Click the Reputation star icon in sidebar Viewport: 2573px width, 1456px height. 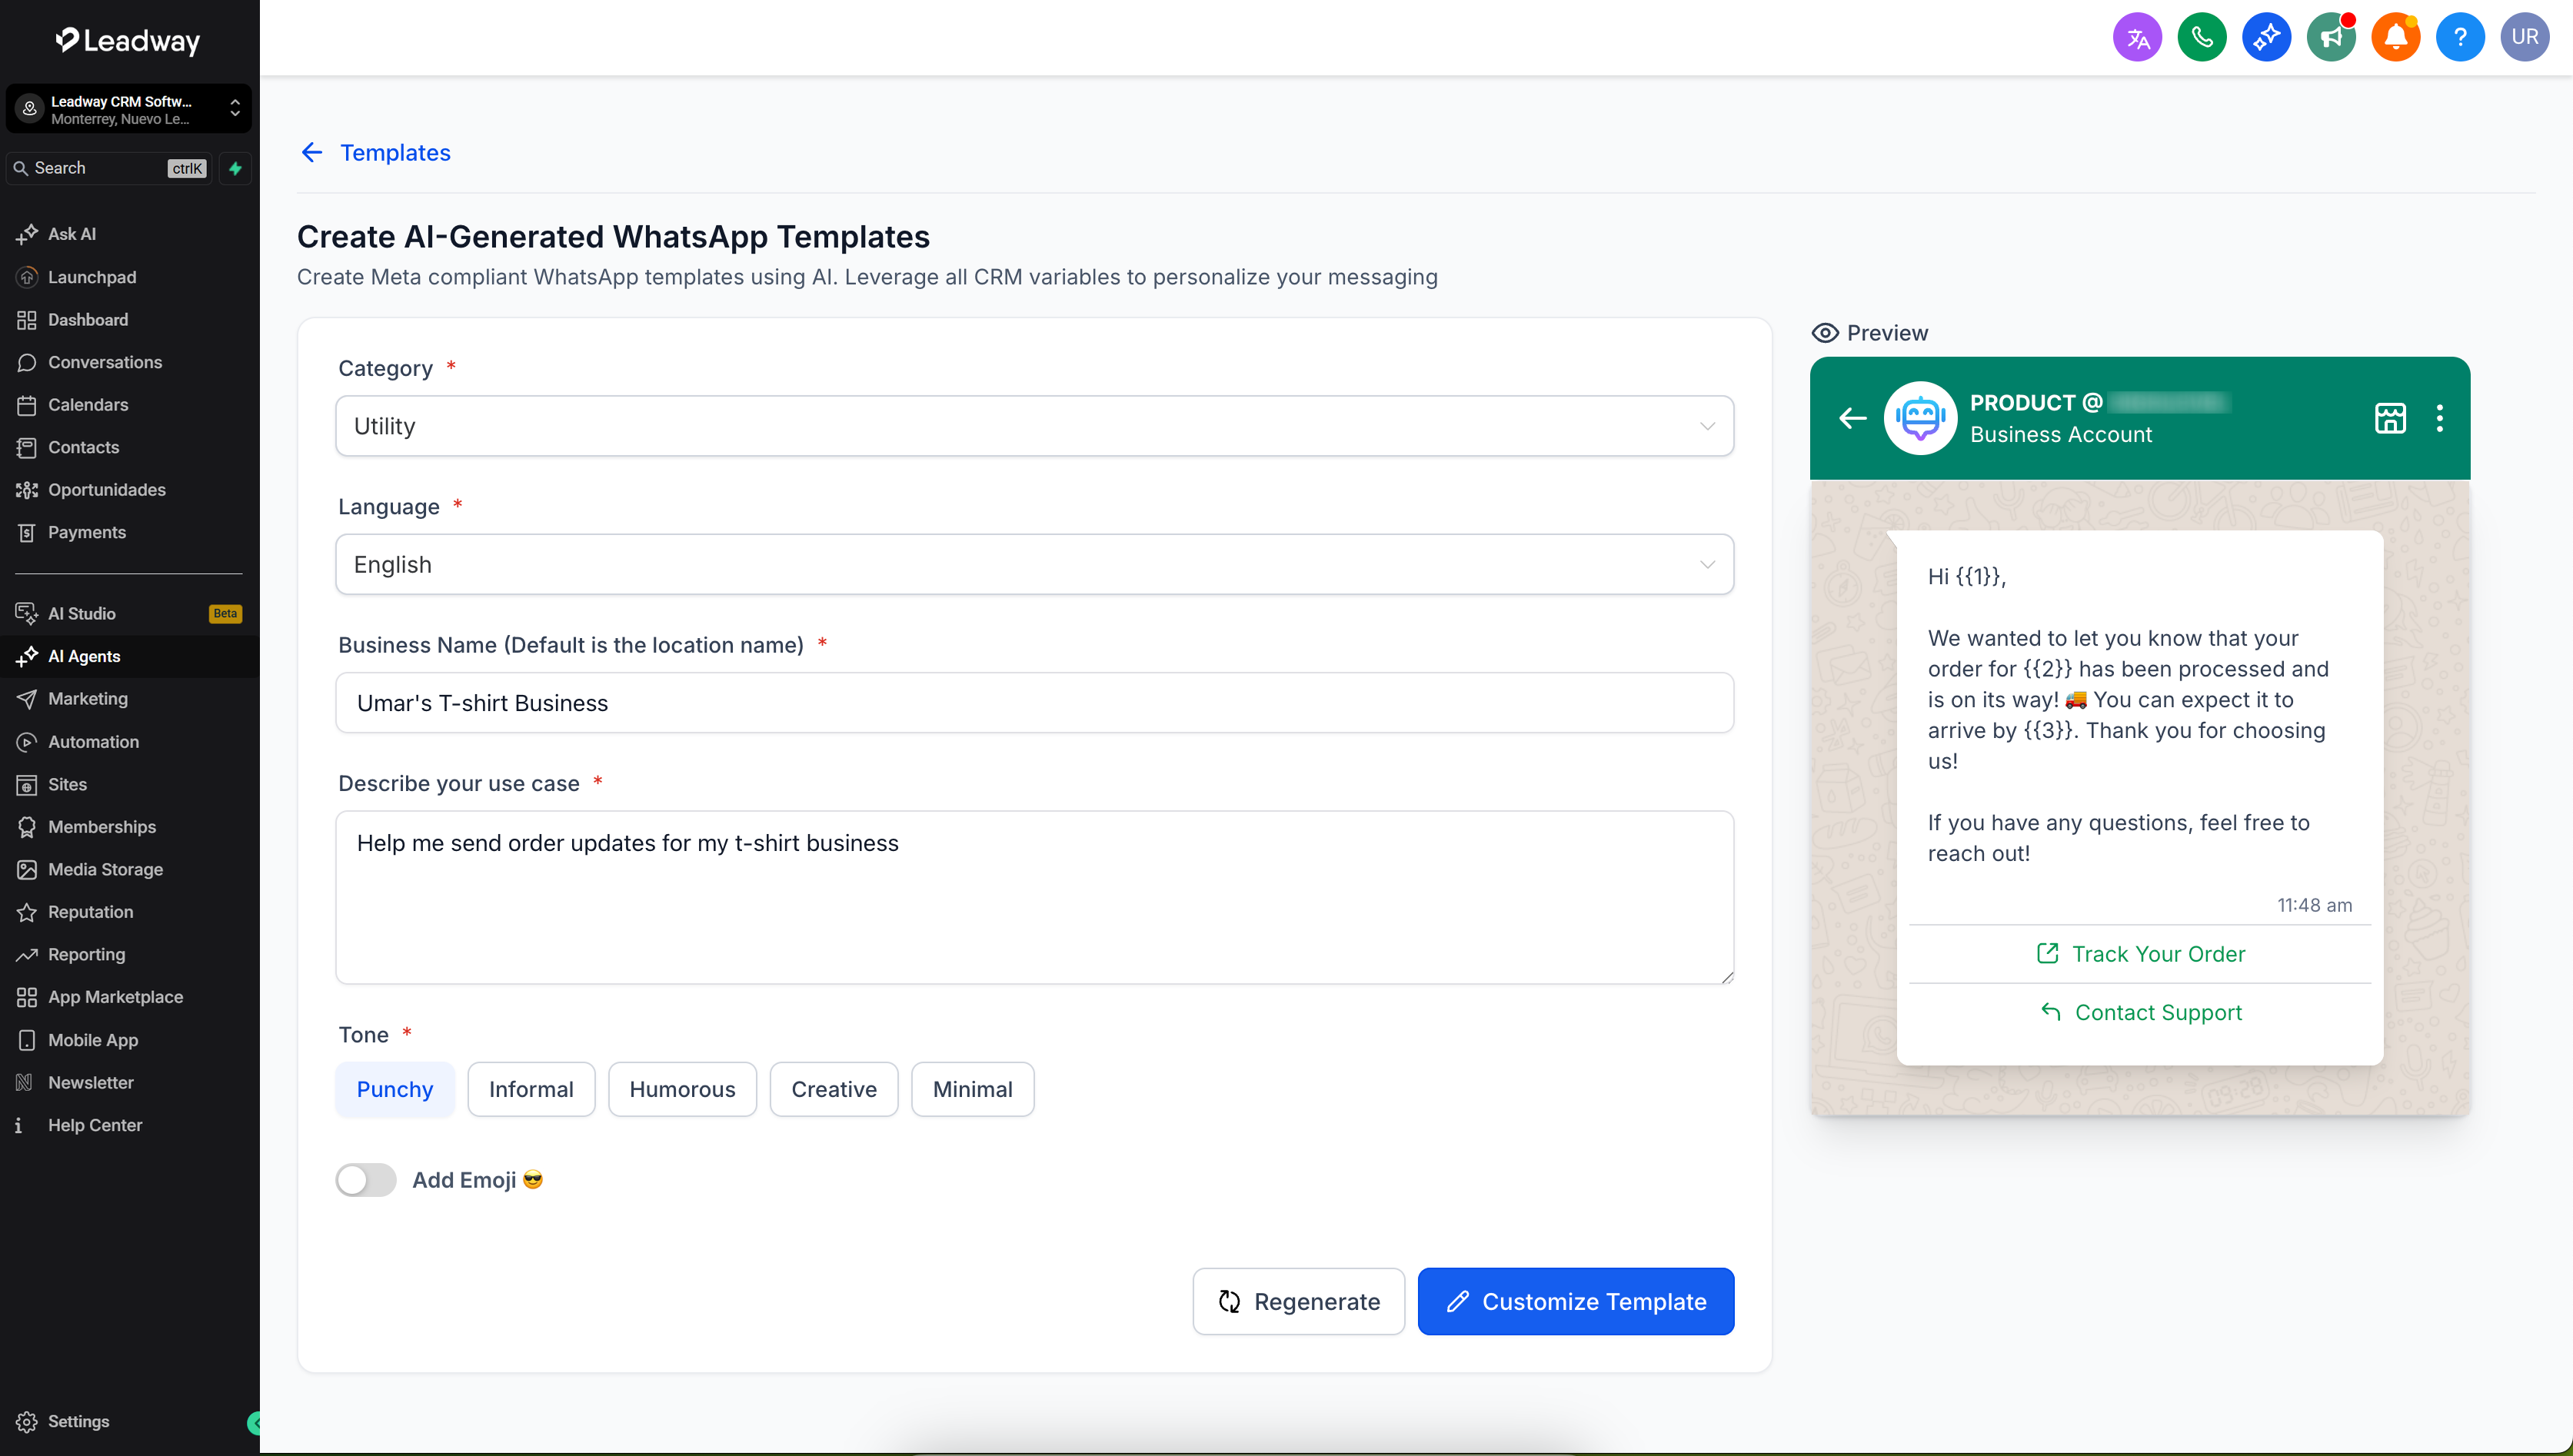(27, 912)
